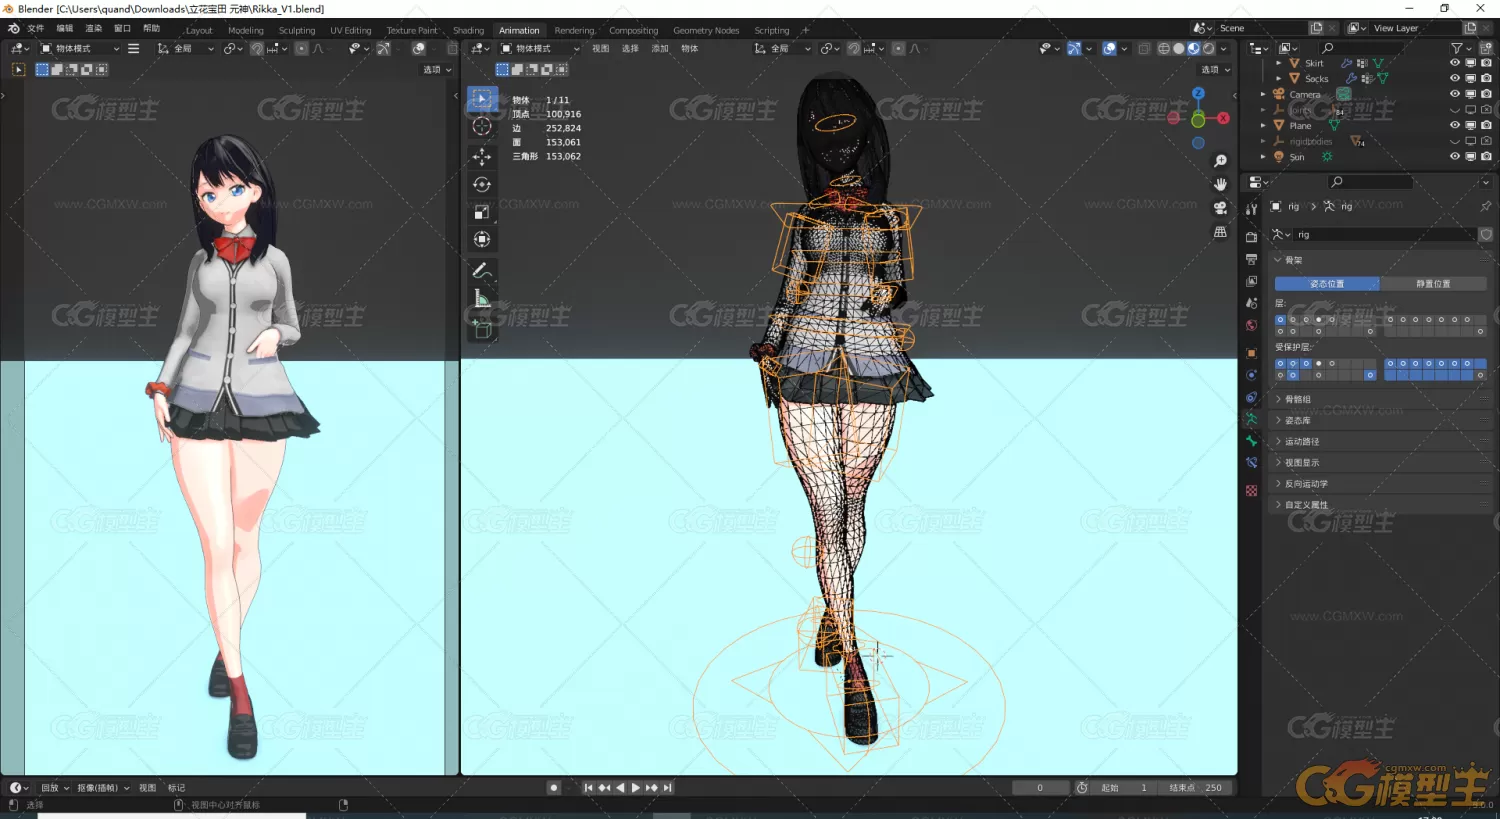1500x819 pixels.
Task: Click the end frame field 250
Action: 1196,788
